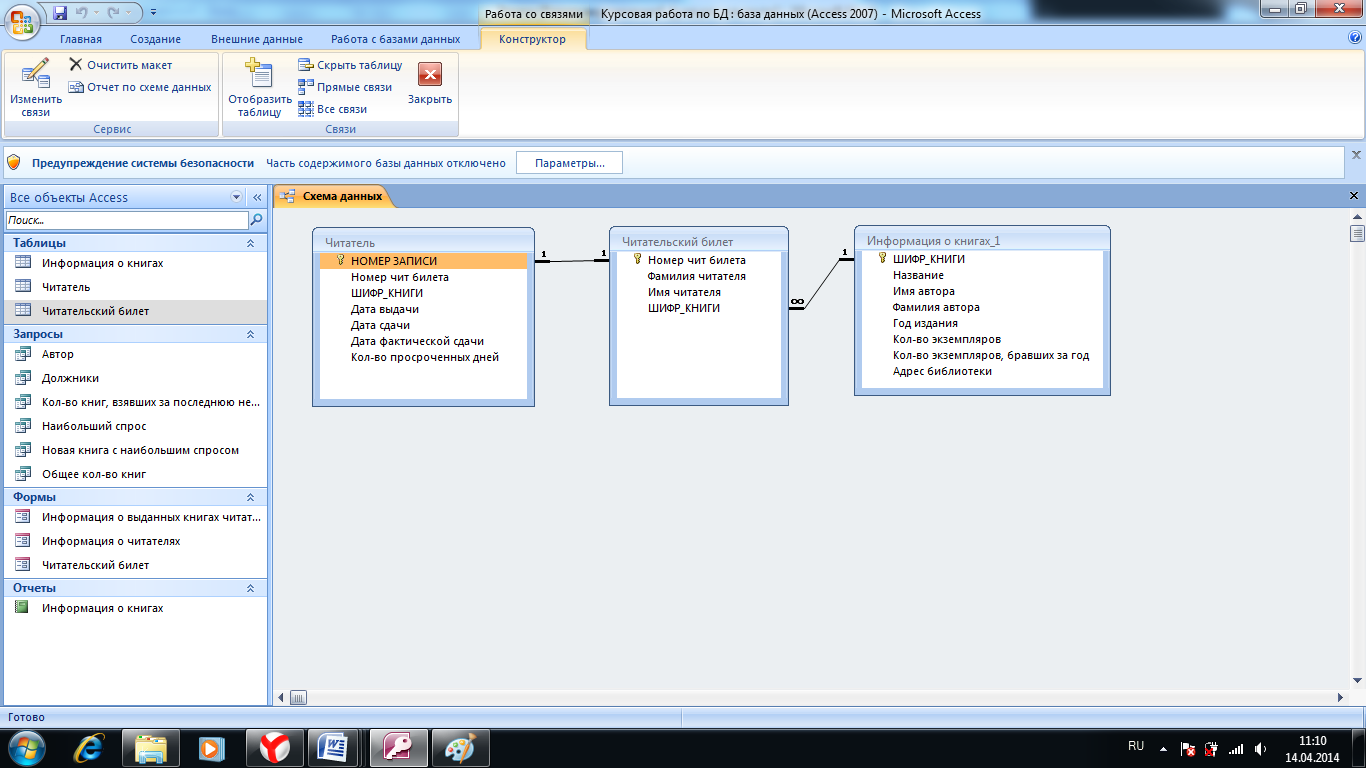Open Edit Relationships (Изменить связи)
The height and width of the screenshot is (768, 1366).
pyautogui.click(x=36, y=88)
